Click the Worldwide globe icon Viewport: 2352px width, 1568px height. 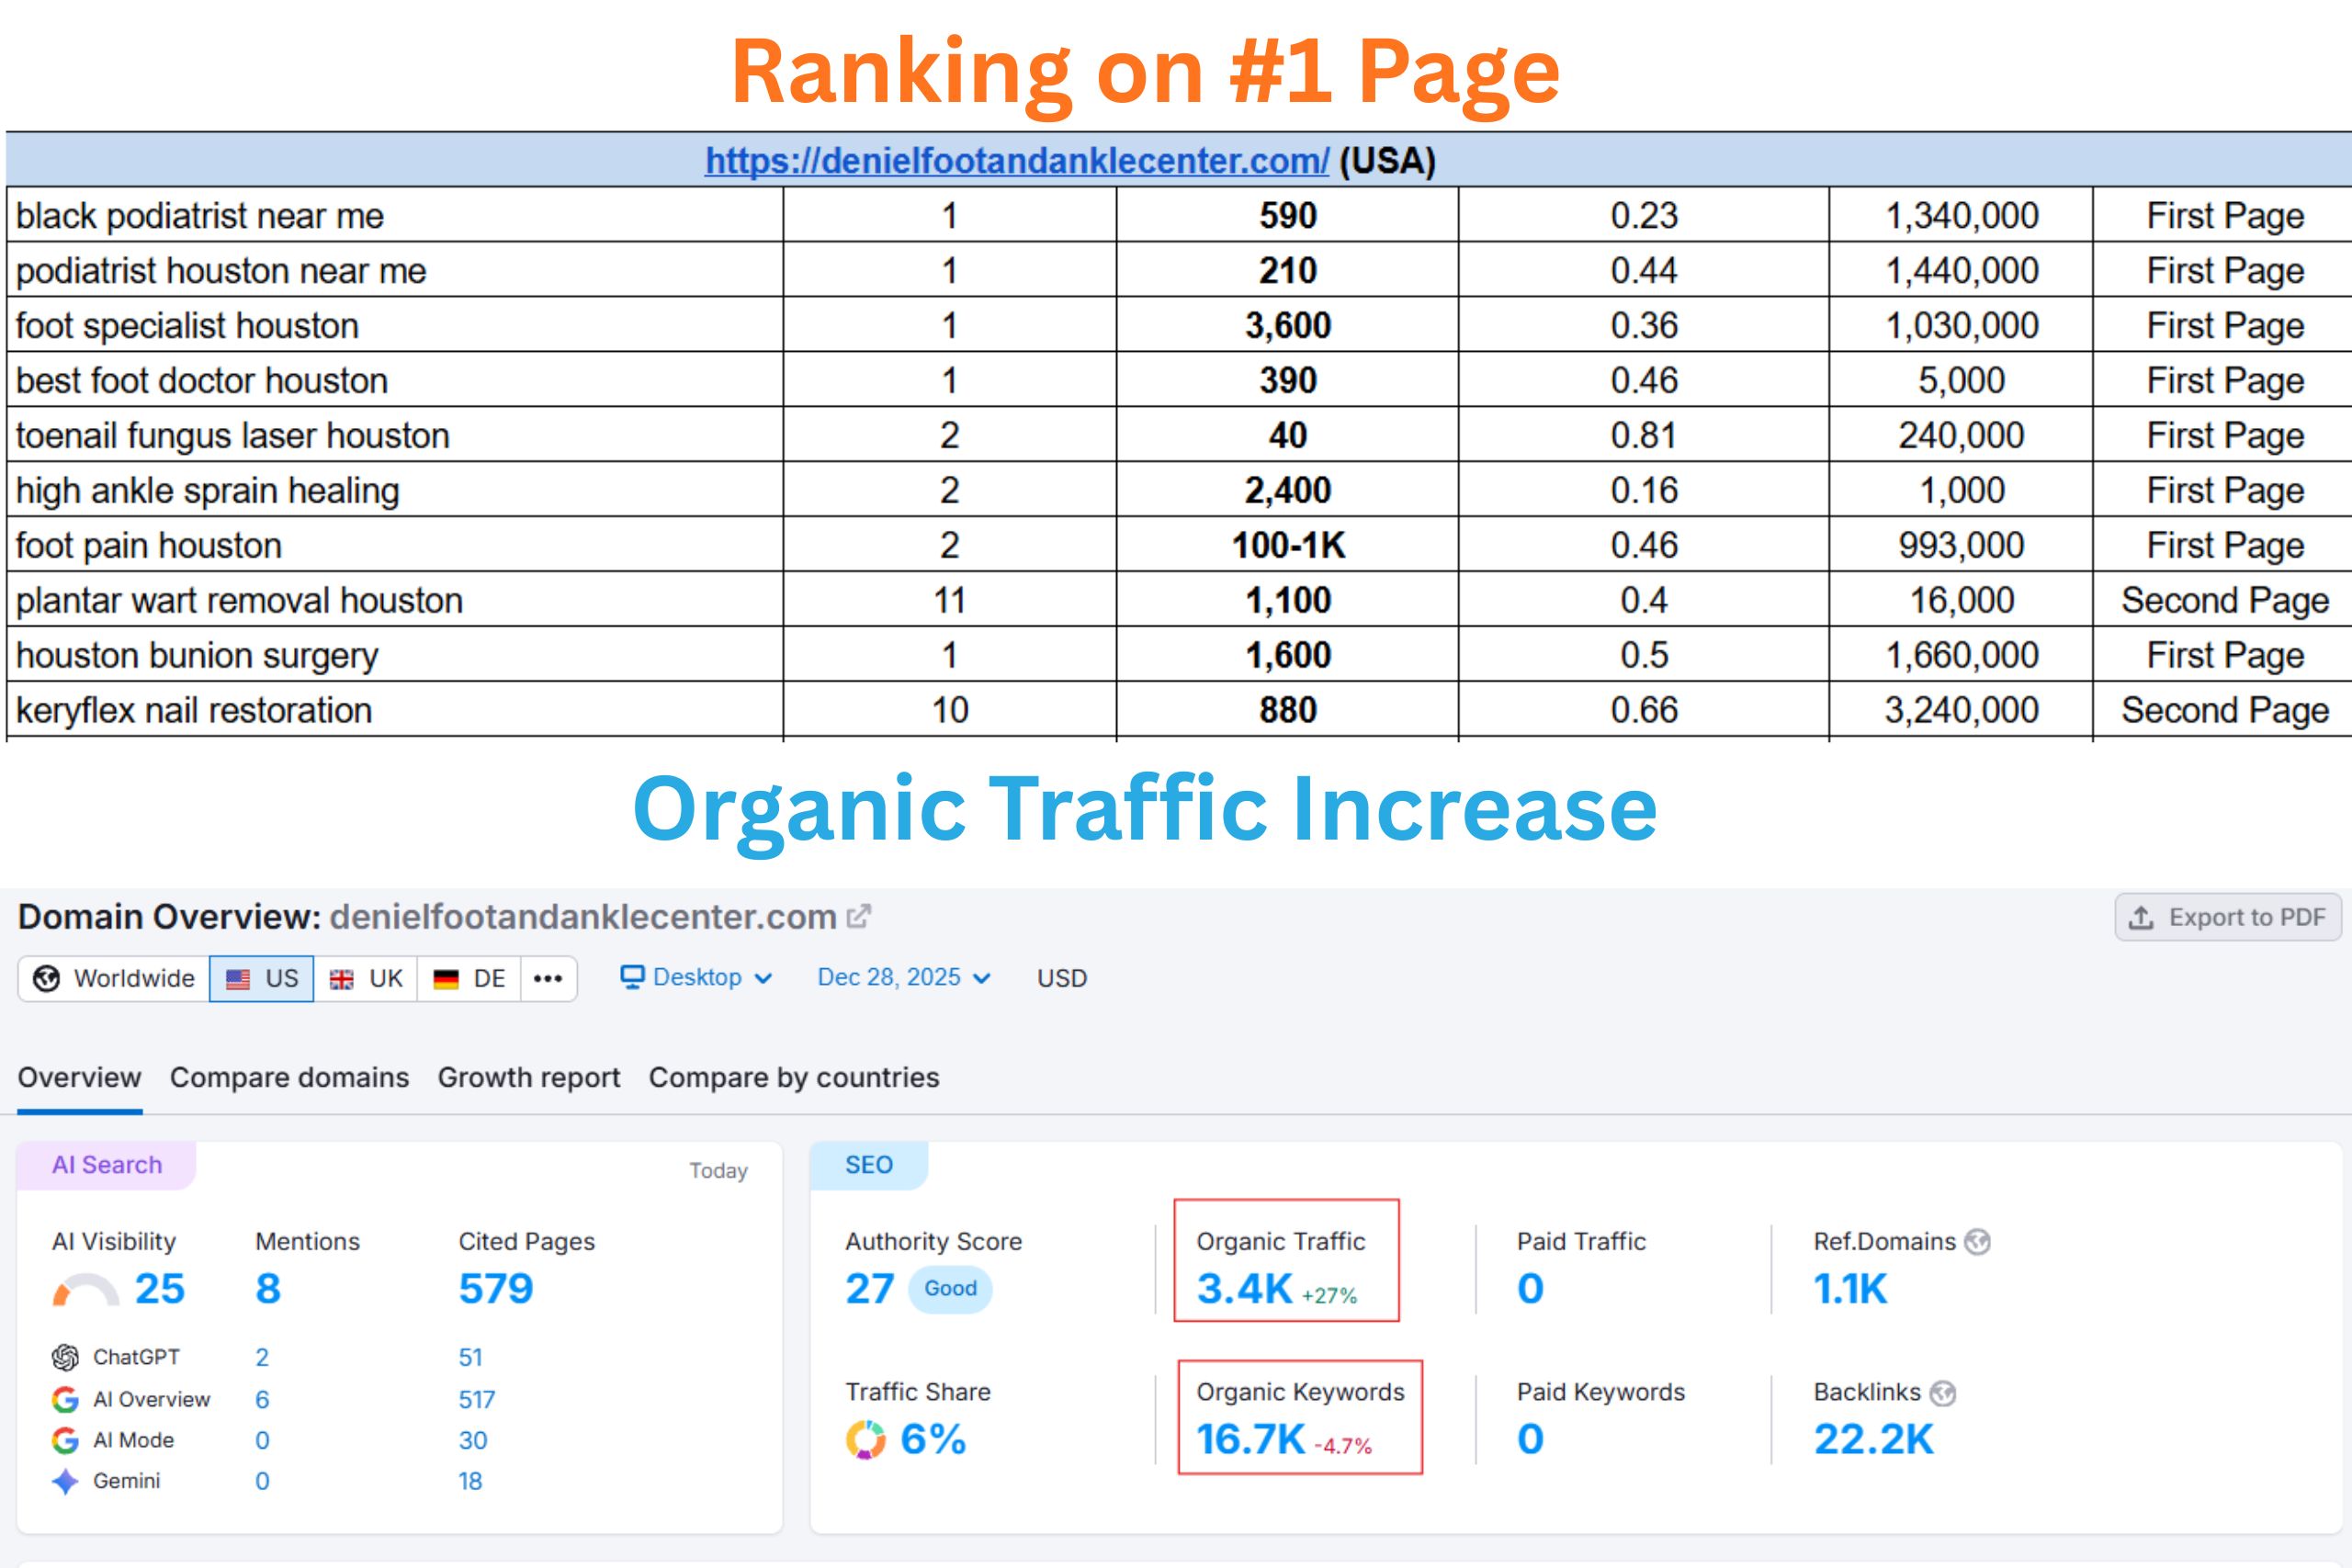click(44, 978)
